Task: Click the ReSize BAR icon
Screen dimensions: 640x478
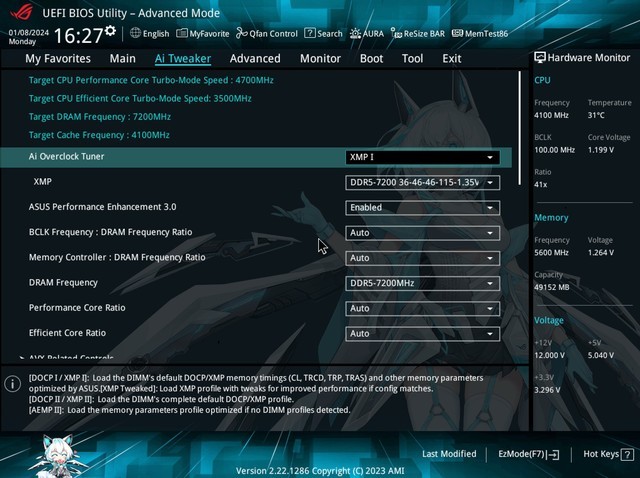Action: click(x=396, y=33)
